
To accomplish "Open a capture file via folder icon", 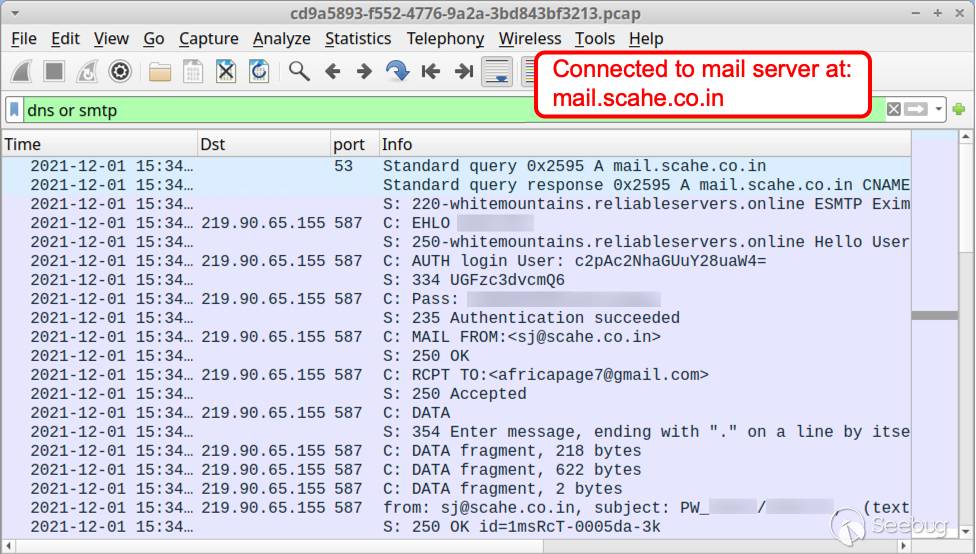I will 160,72.
